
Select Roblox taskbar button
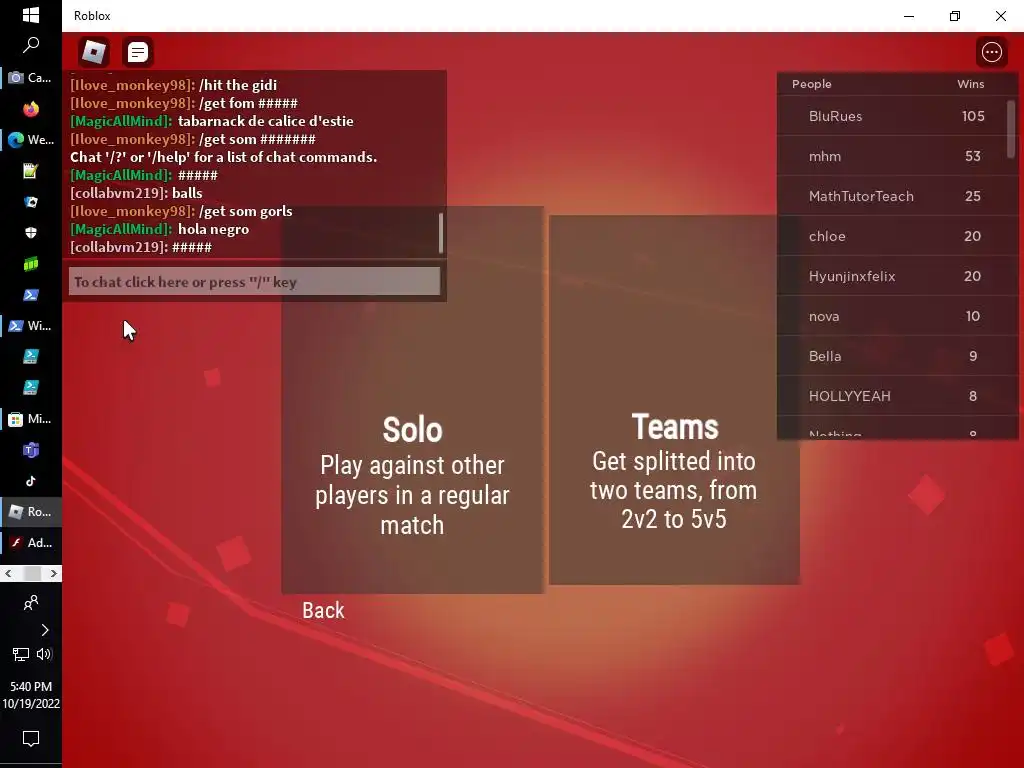point(31,512)
